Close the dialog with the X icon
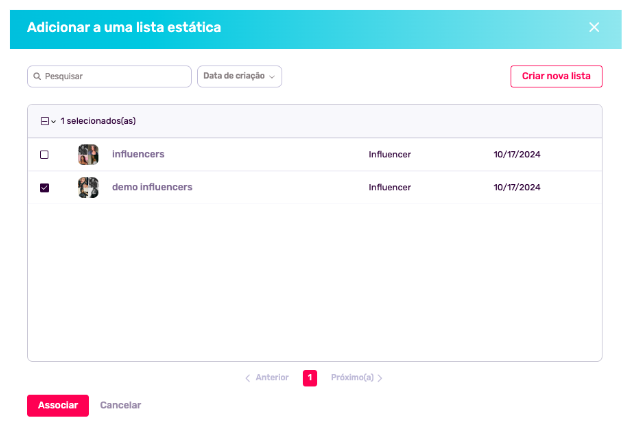The image size is (628, 428). (x=594, y=27)
